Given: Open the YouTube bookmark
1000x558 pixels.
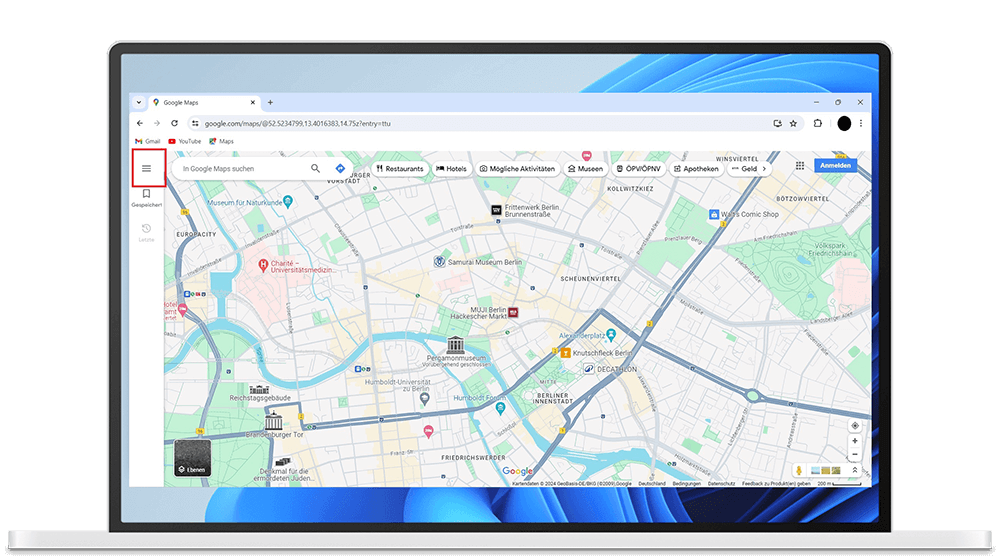Looking at the screenshot, I should 185,141.
